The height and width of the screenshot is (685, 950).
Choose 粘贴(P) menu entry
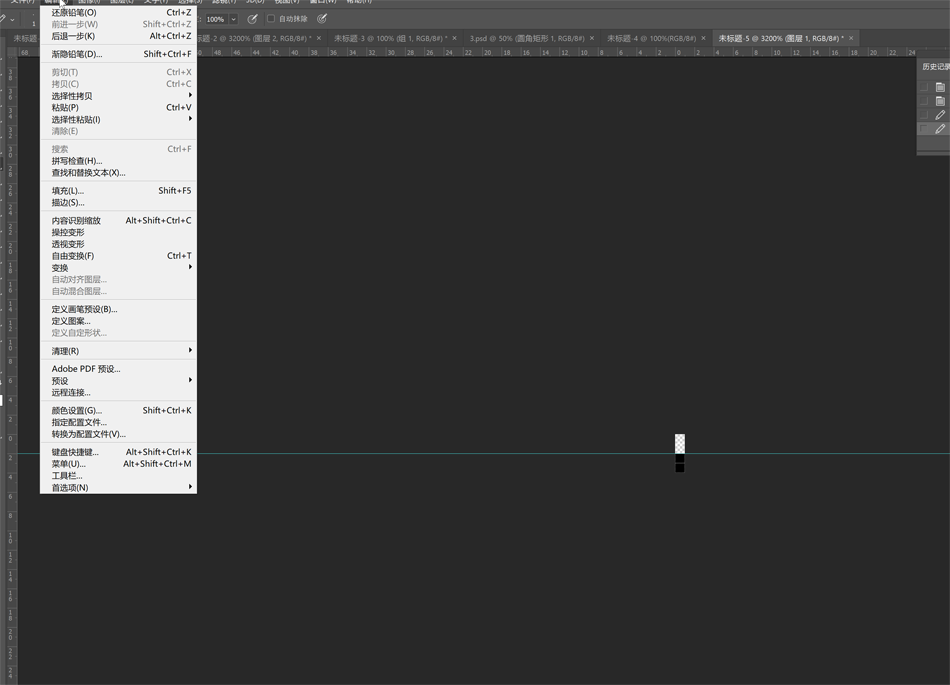coord(118,107)
